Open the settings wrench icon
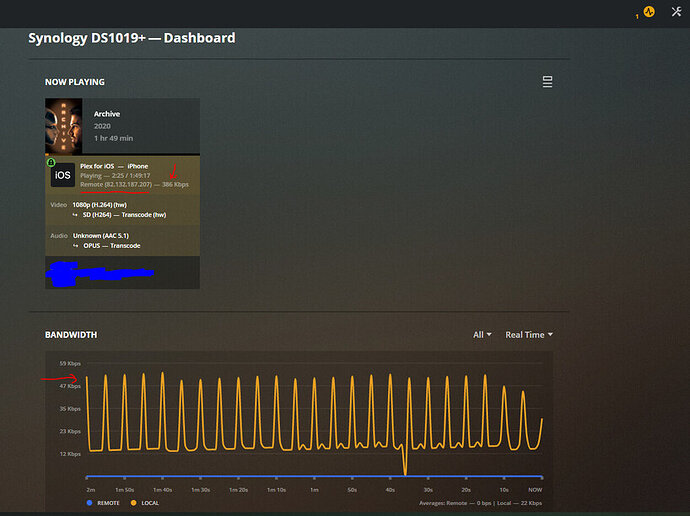The image size is (690, 516). (x=676, y=12)
